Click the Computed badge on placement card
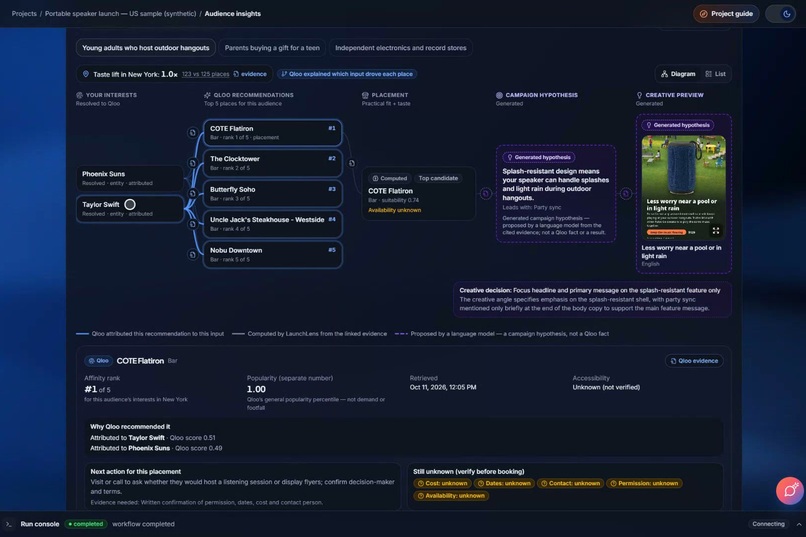 point(390,178)
